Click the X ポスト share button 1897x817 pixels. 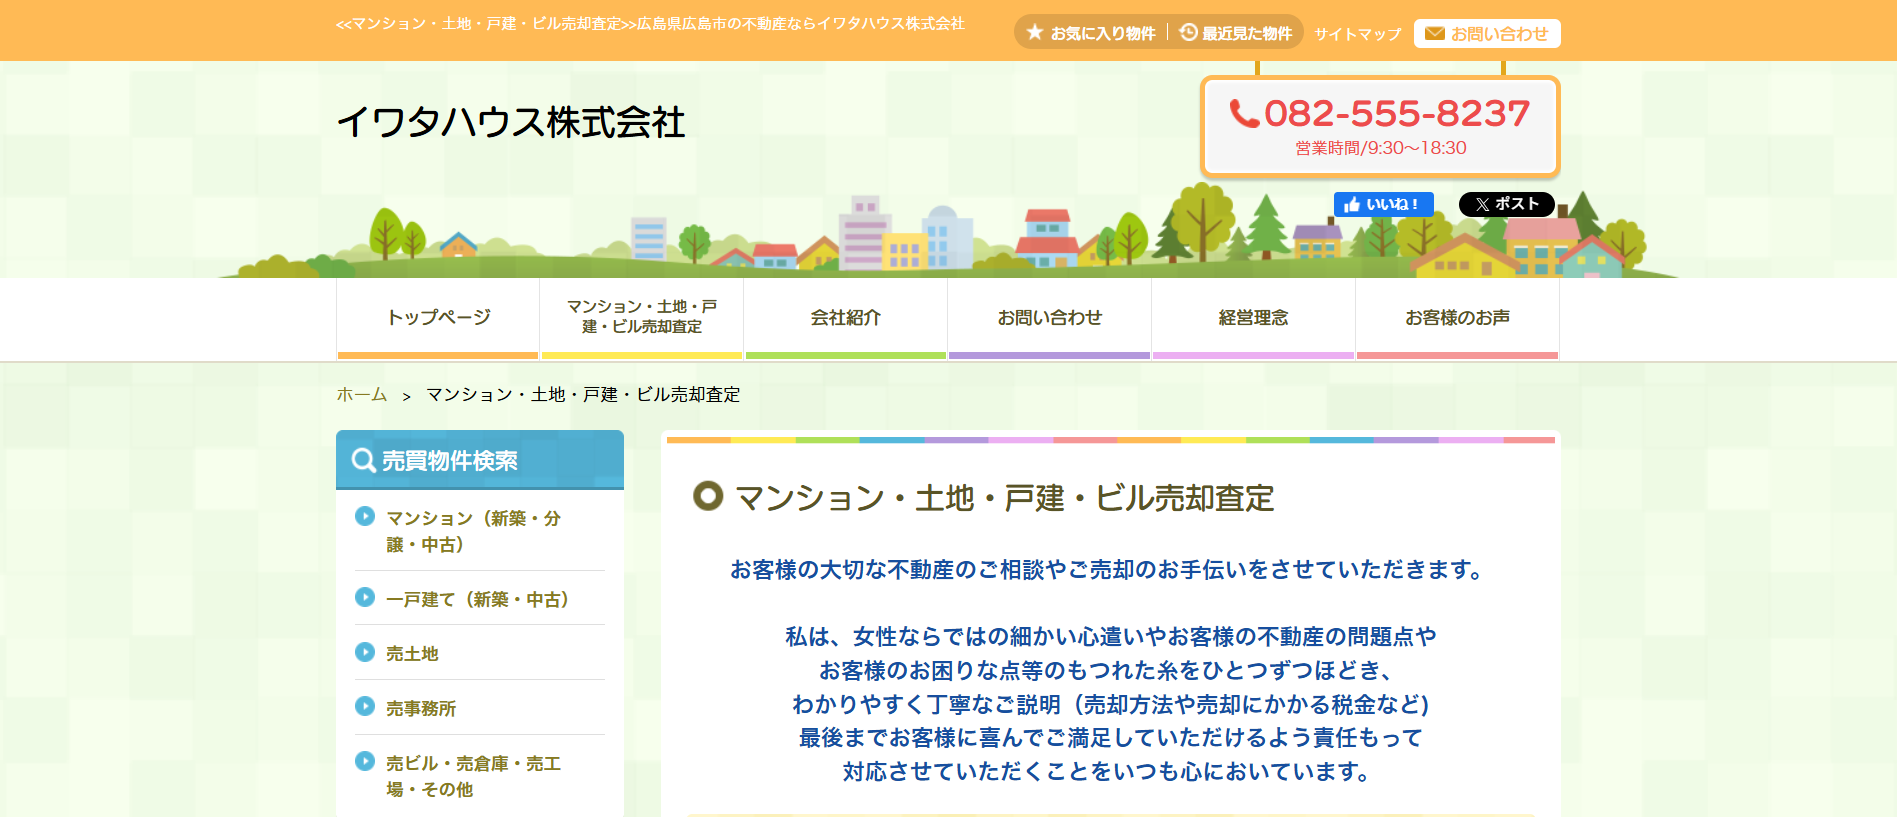(1506, 204)
